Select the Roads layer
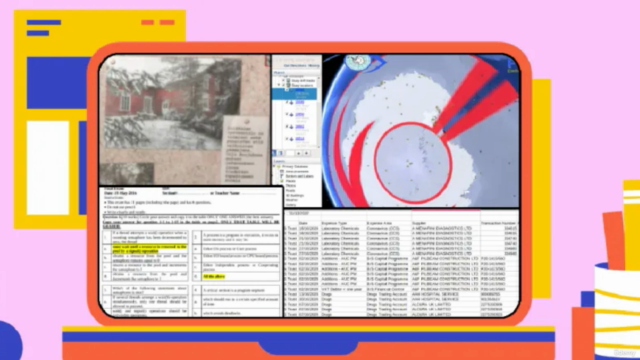The image size is (640, 360). click(x=290, y=191)
